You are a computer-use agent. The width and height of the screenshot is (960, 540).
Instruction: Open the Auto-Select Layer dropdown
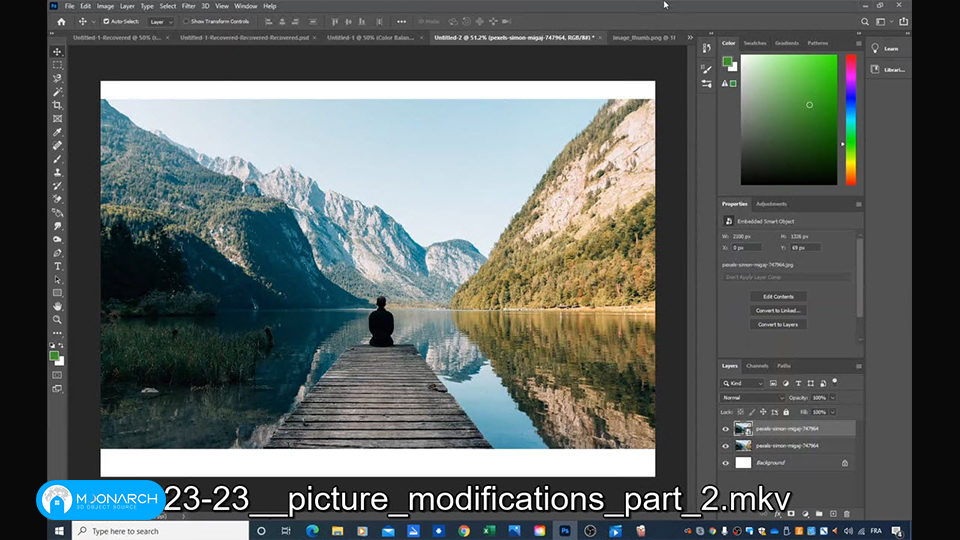tap(162, 22)
